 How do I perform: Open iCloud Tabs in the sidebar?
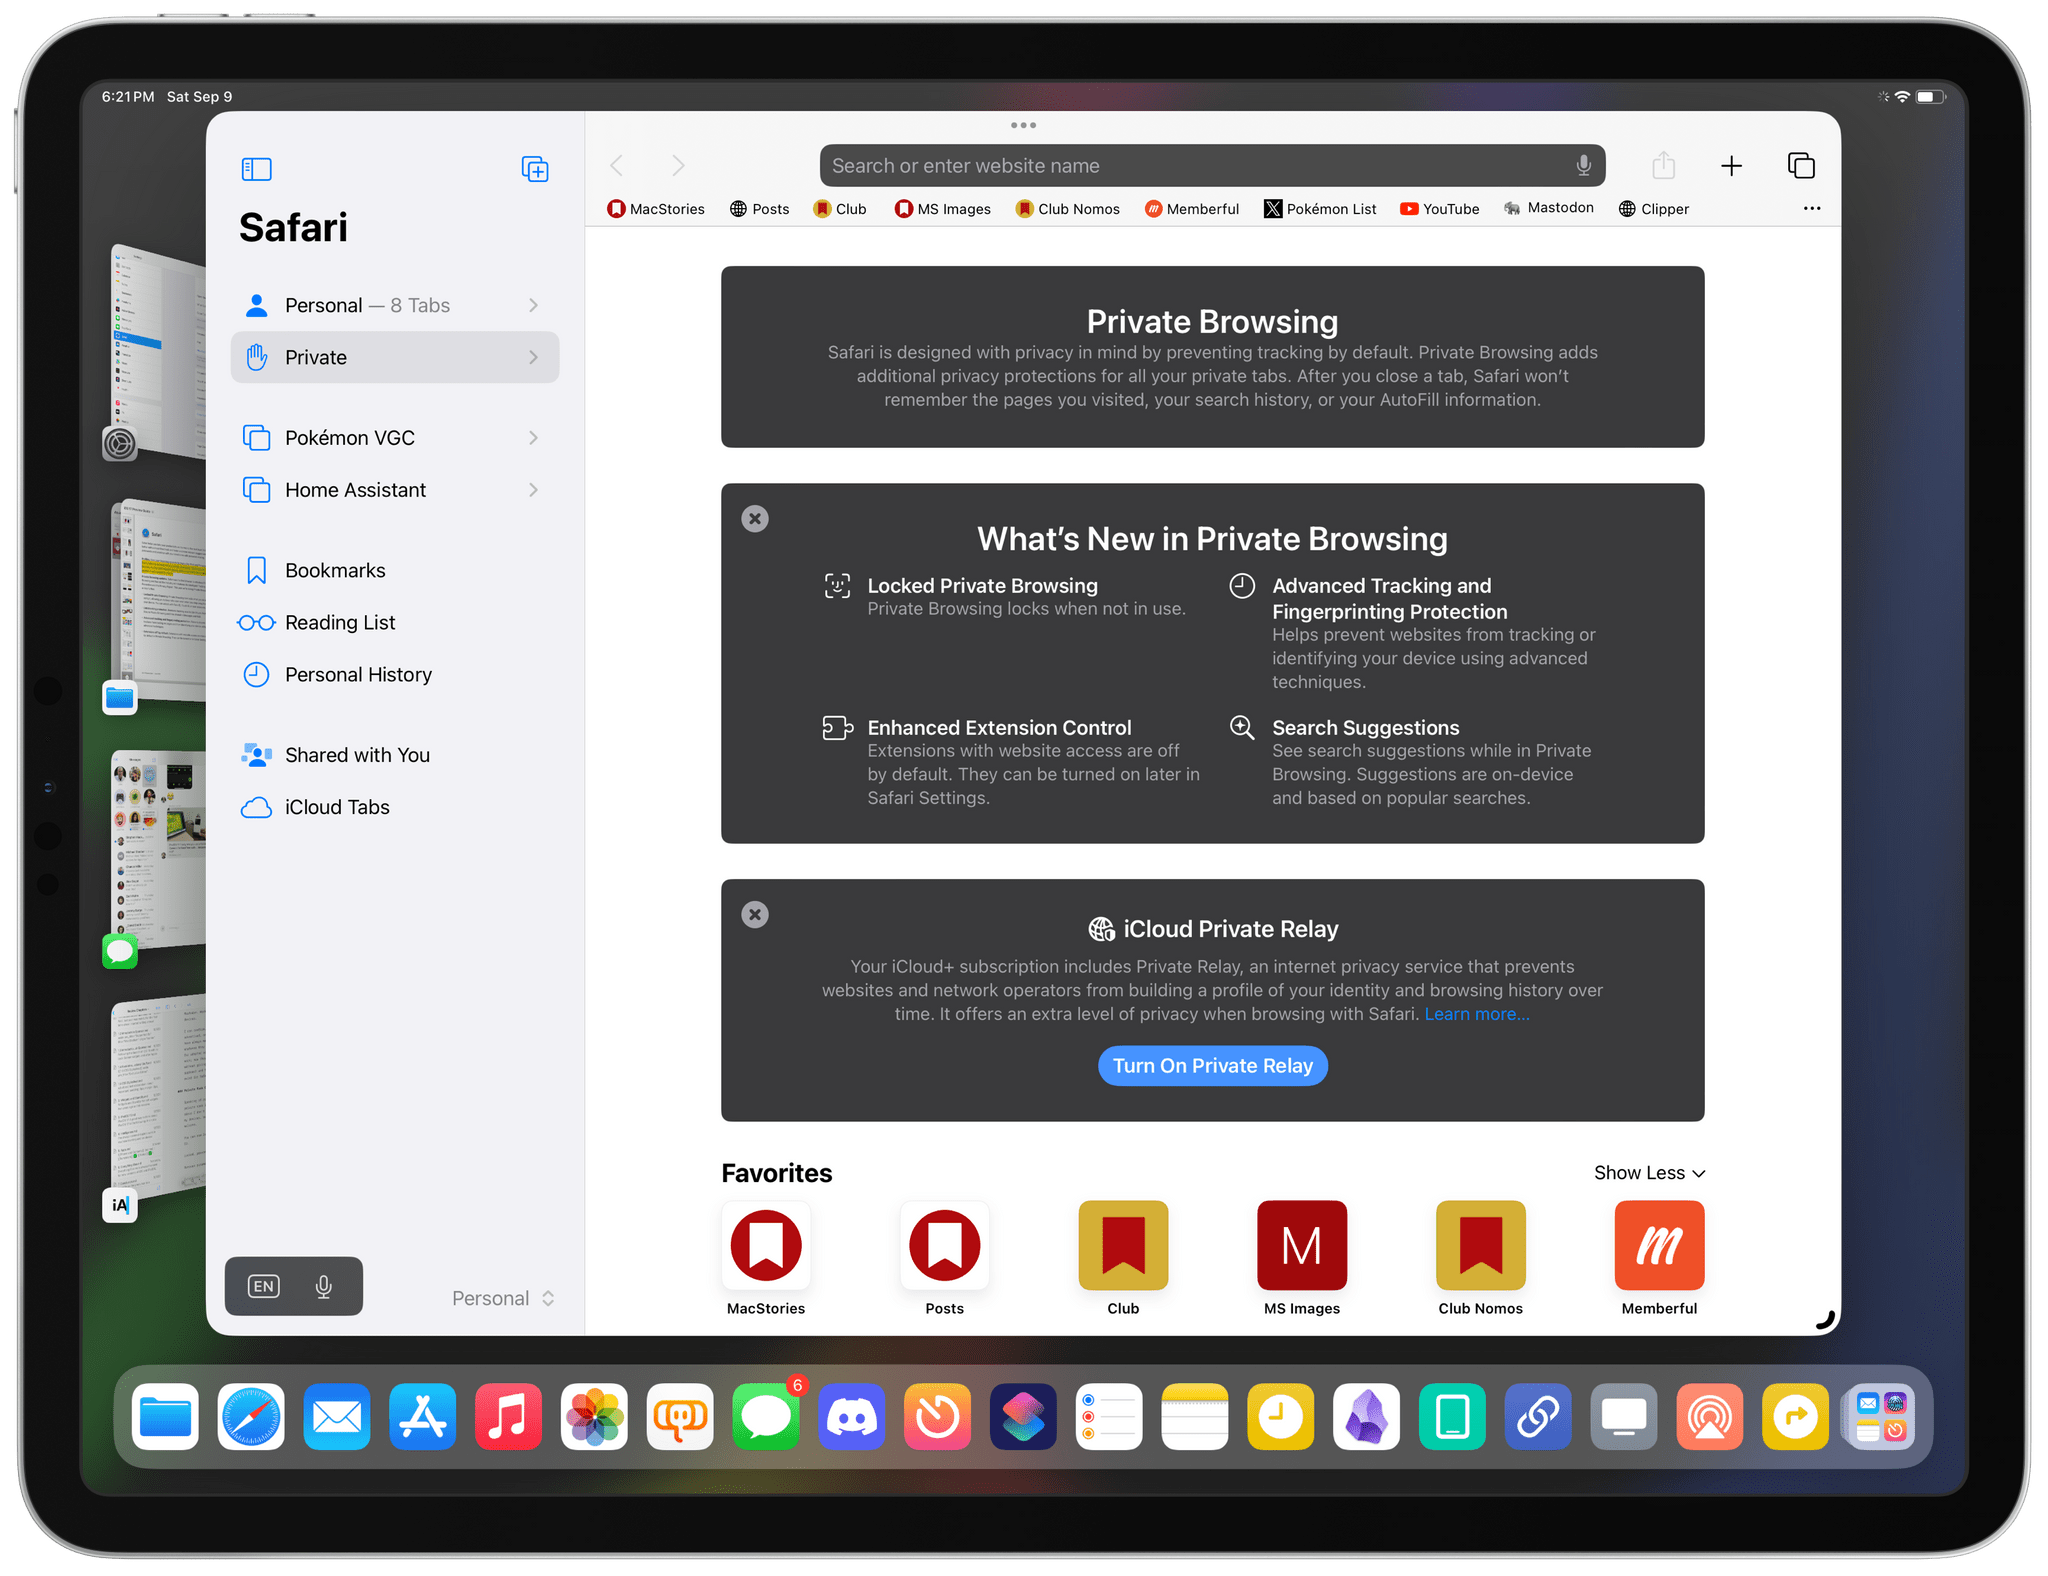[x=394, y=807]
